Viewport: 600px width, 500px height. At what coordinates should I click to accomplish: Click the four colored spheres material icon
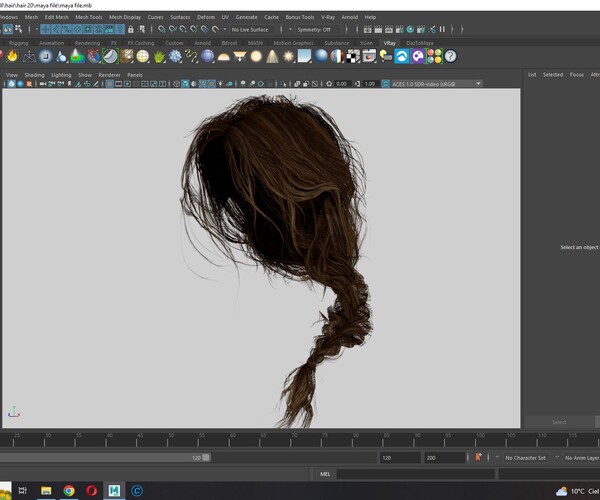pos(435,56)
